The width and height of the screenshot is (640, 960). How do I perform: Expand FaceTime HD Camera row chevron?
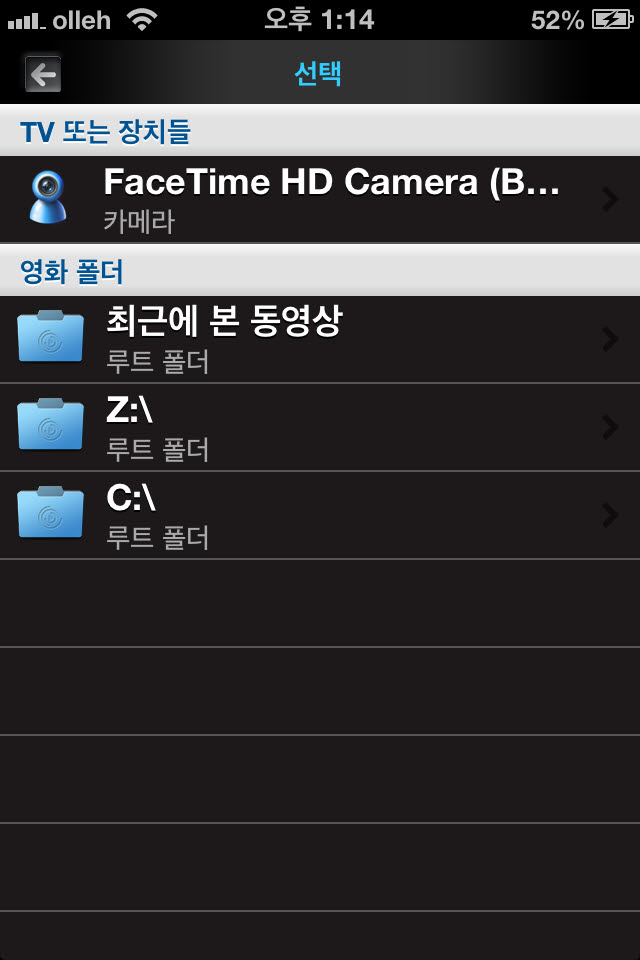(x=610, y=200)
